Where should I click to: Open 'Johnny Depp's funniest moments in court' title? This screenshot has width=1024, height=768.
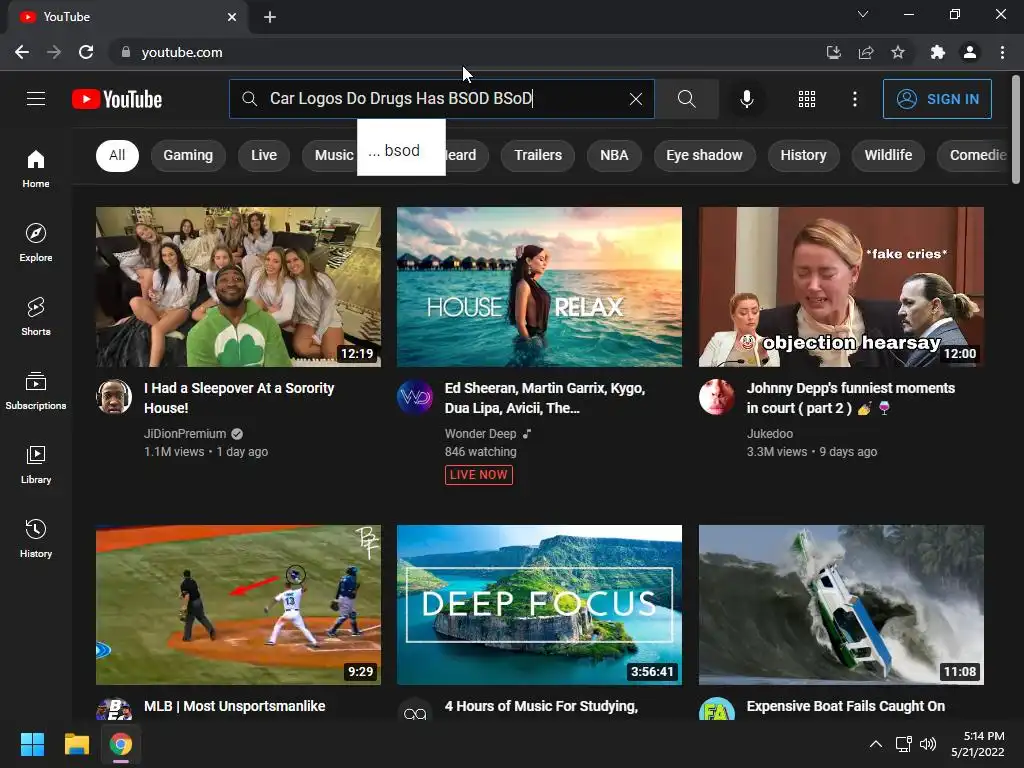(850, 398)
